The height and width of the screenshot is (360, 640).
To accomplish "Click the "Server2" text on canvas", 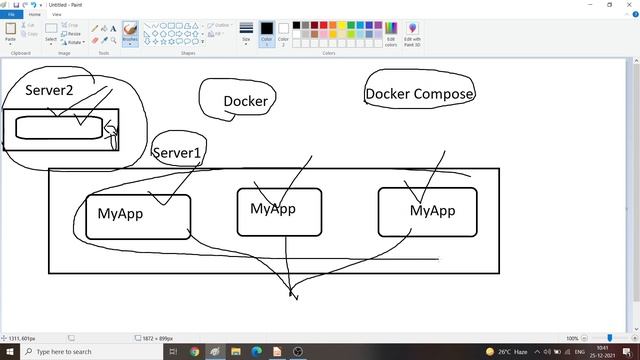I will [49, 90].
